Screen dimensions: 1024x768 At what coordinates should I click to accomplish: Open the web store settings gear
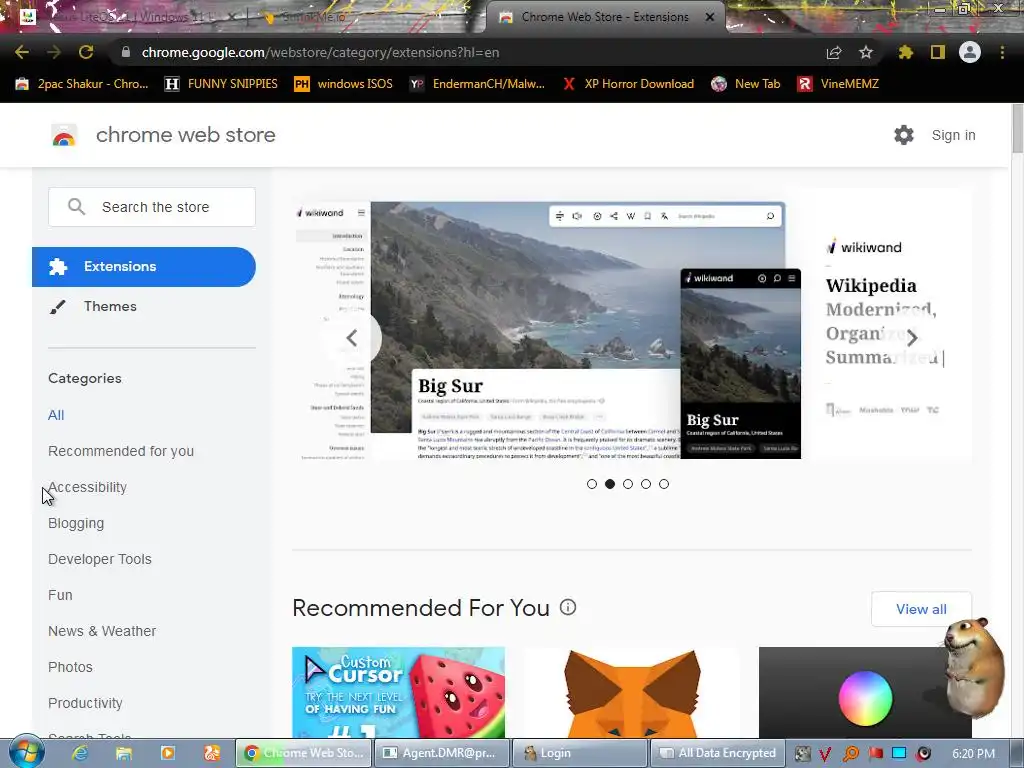point(904,135)
